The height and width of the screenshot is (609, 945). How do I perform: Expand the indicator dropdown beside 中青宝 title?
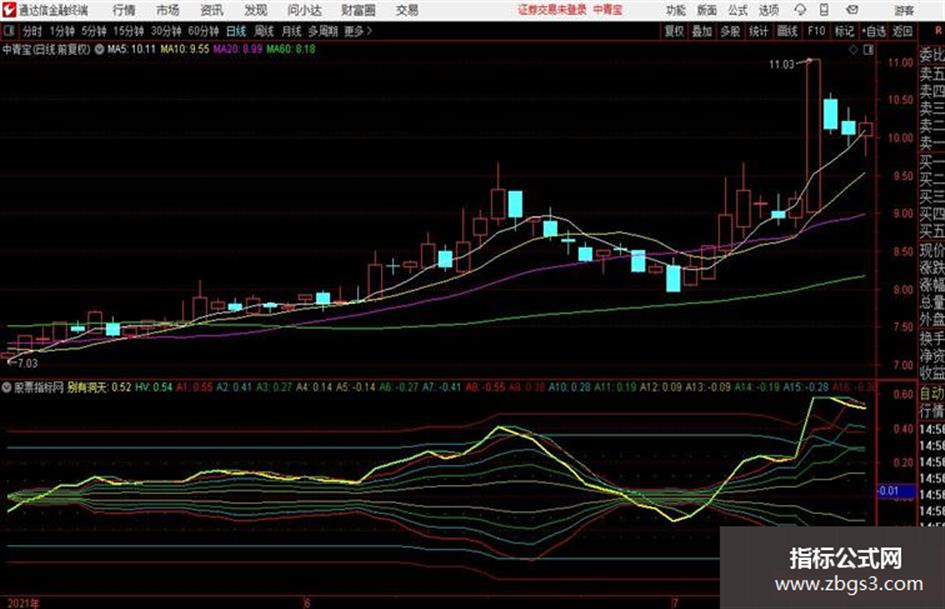click(99, 49)
